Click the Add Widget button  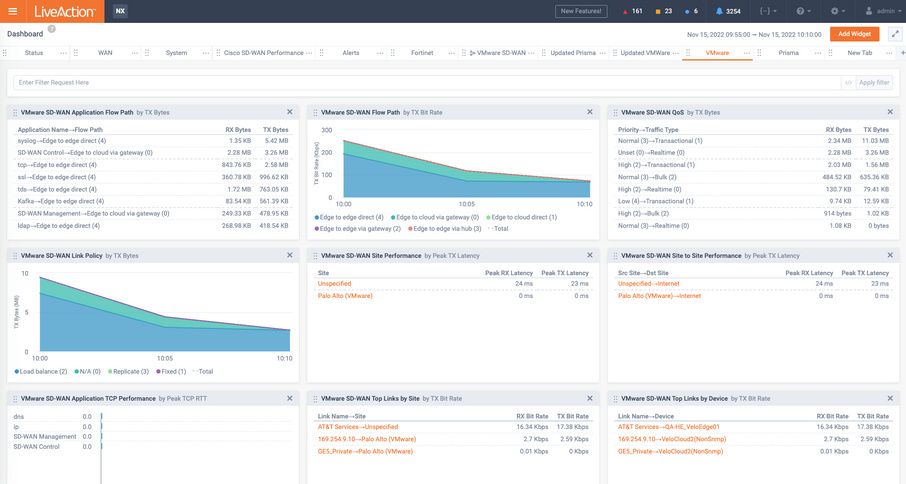855,34
